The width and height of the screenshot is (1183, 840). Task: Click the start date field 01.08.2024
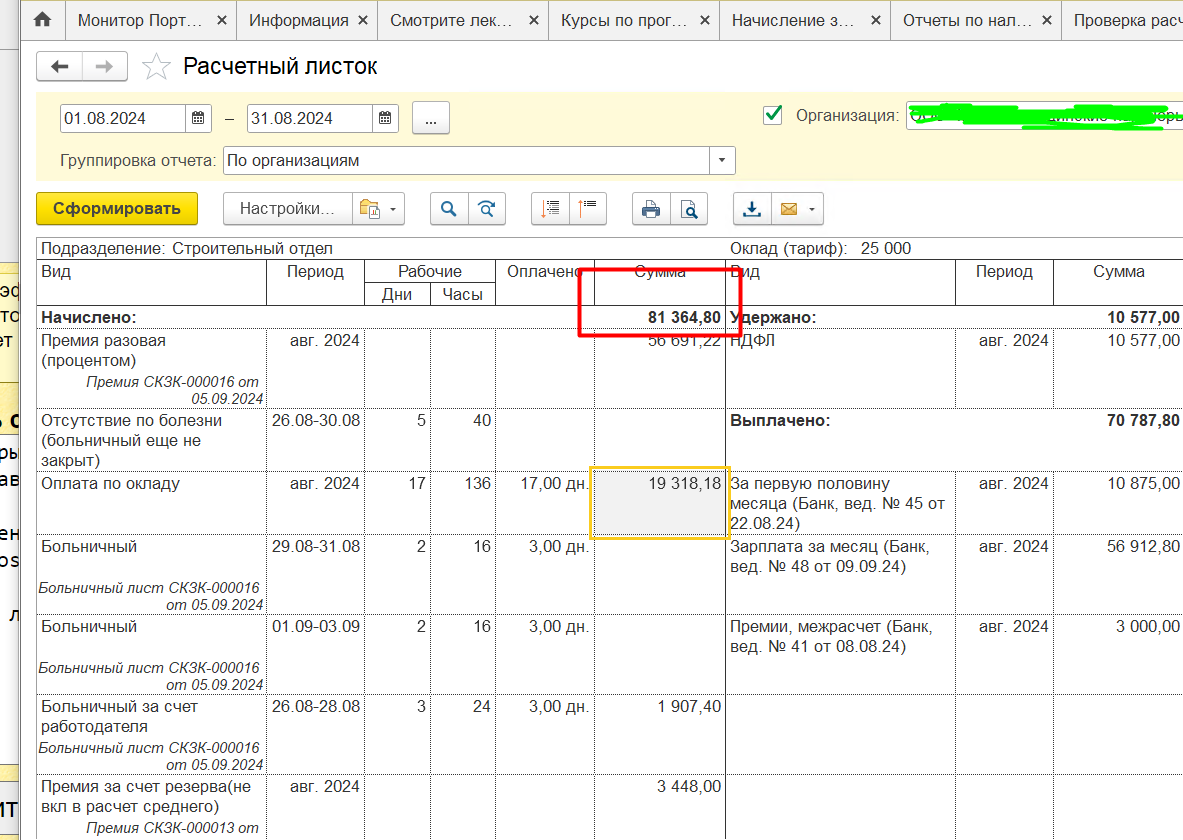point(123,118)
